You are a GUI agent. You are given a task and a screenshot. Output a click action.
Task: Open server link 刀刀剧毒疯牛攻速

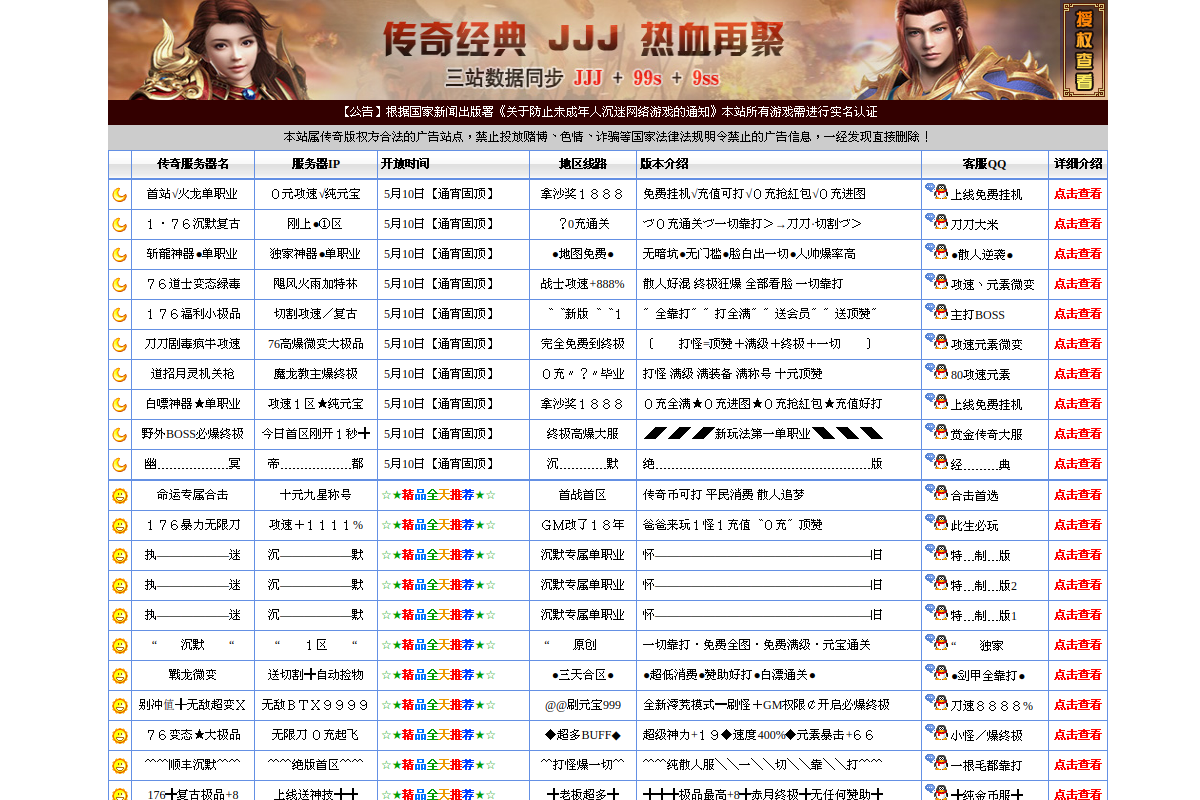click(x=192, y=344)
